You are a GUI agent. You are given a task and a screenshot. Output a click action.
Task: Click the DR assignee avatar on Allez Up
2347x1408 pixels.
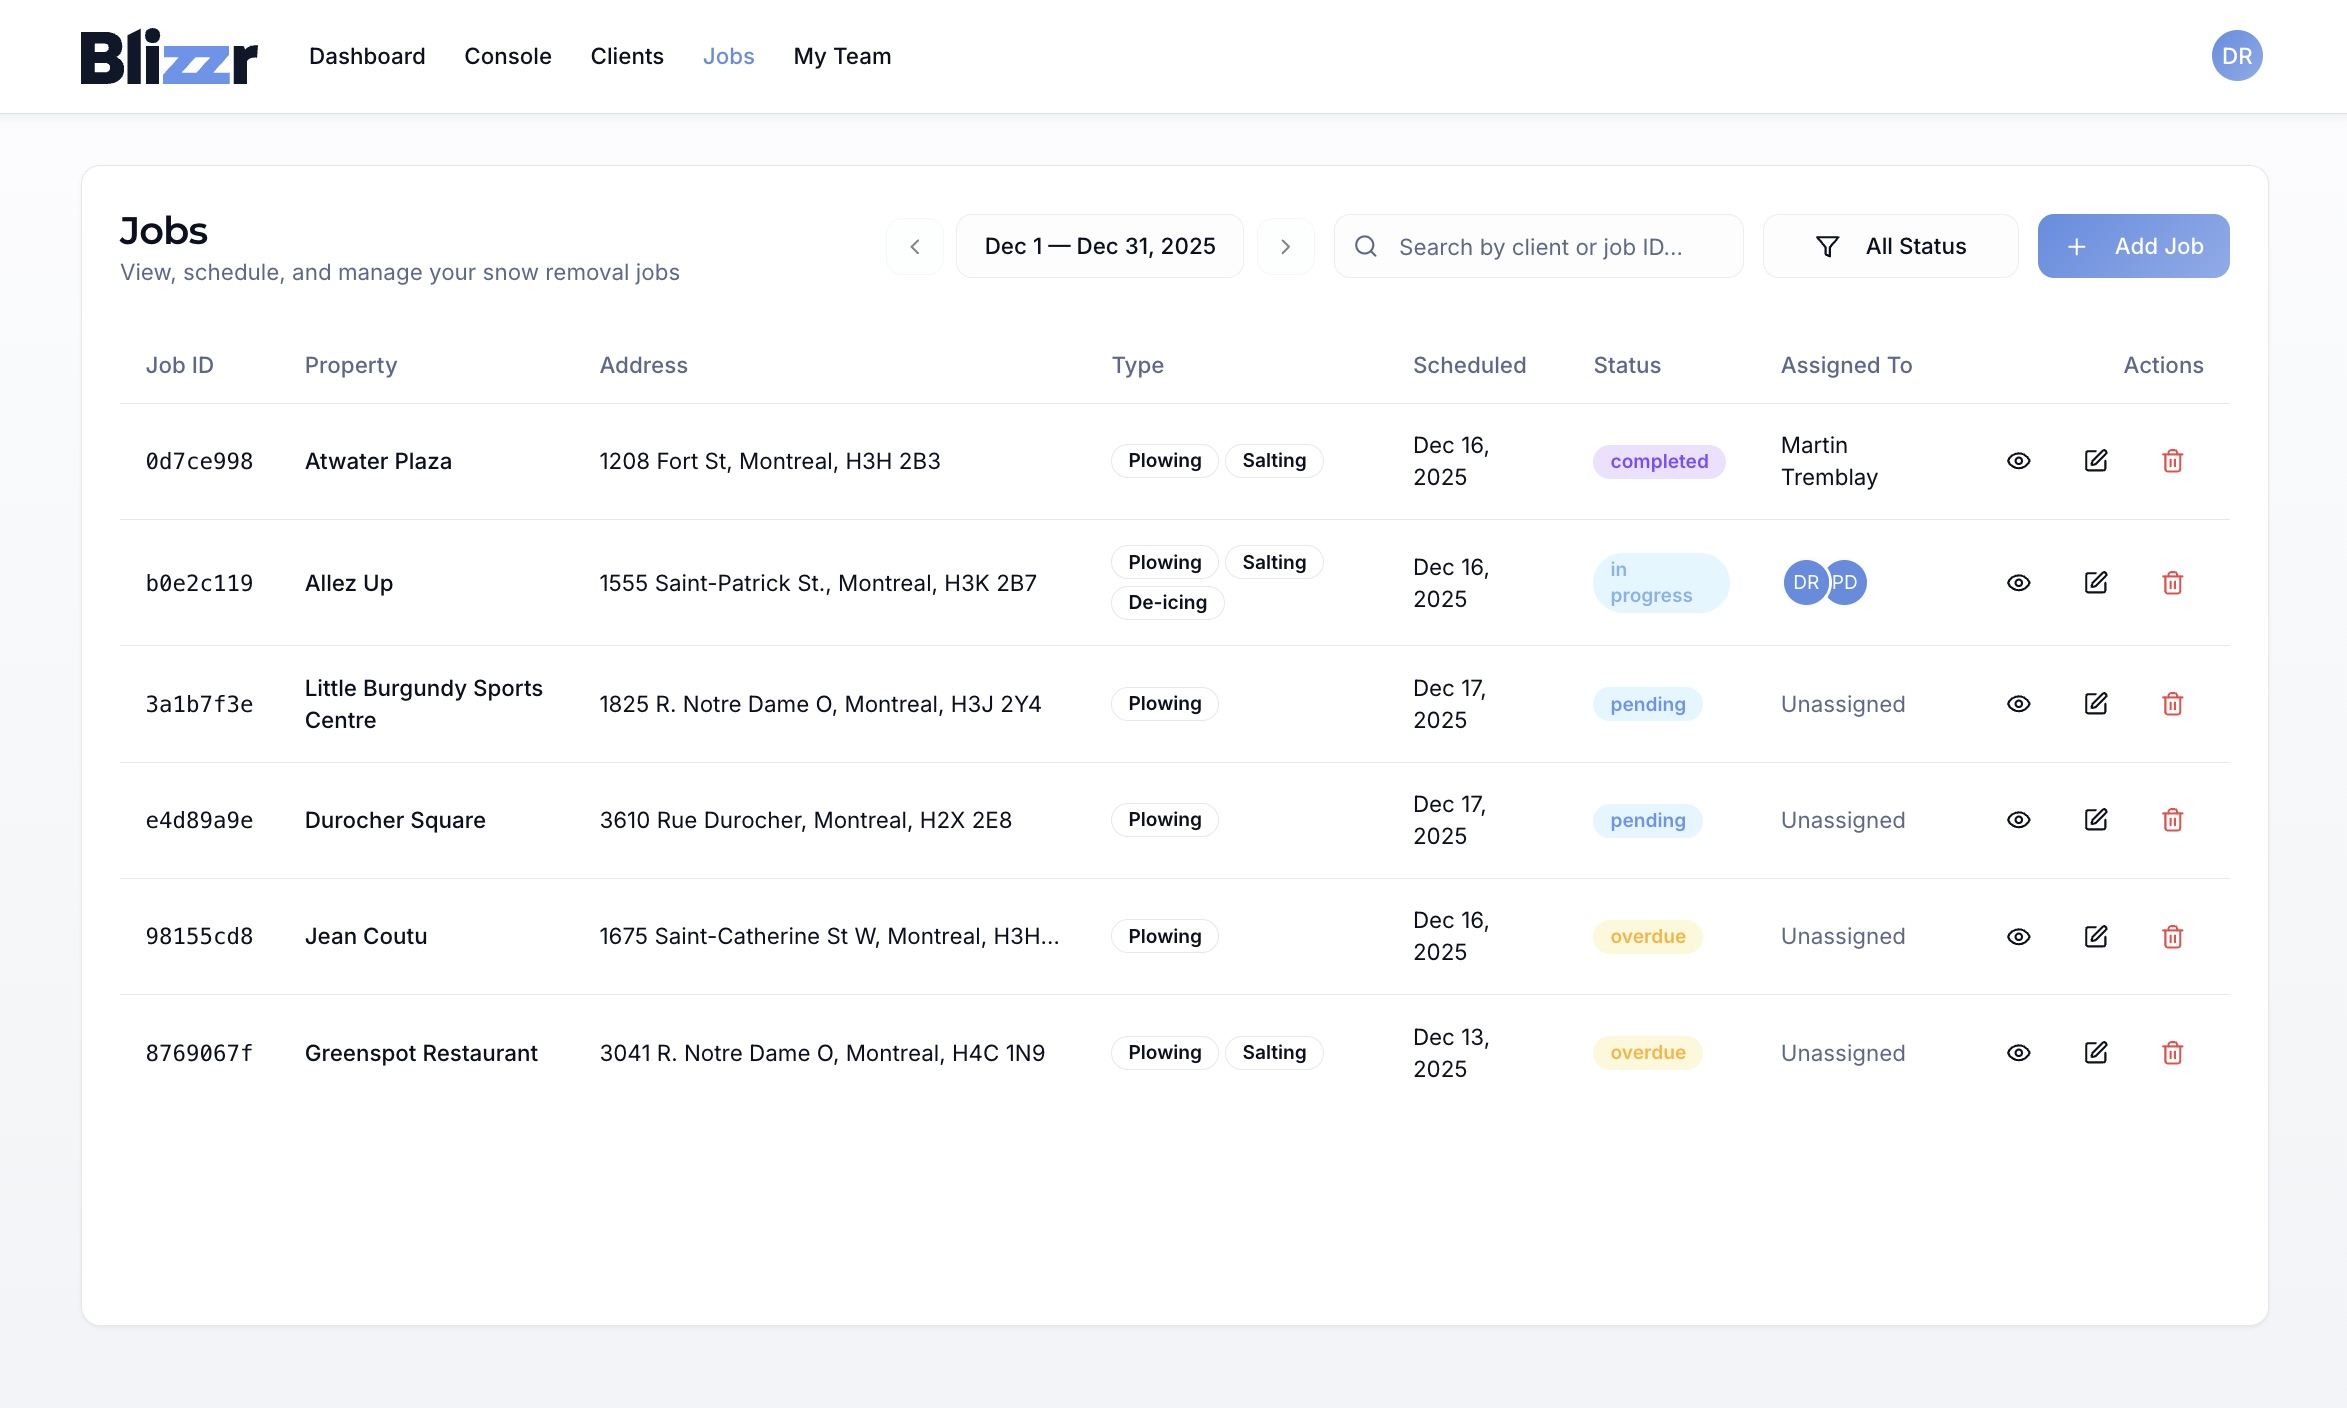pos(1805,582)
